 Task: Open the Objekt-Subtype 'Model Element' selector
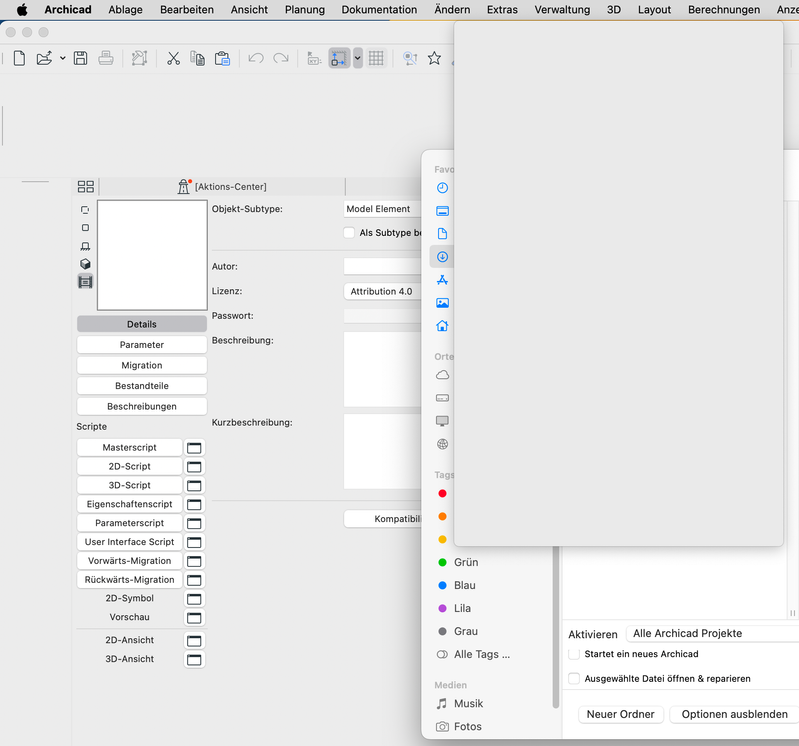click(x=383, y=209)
